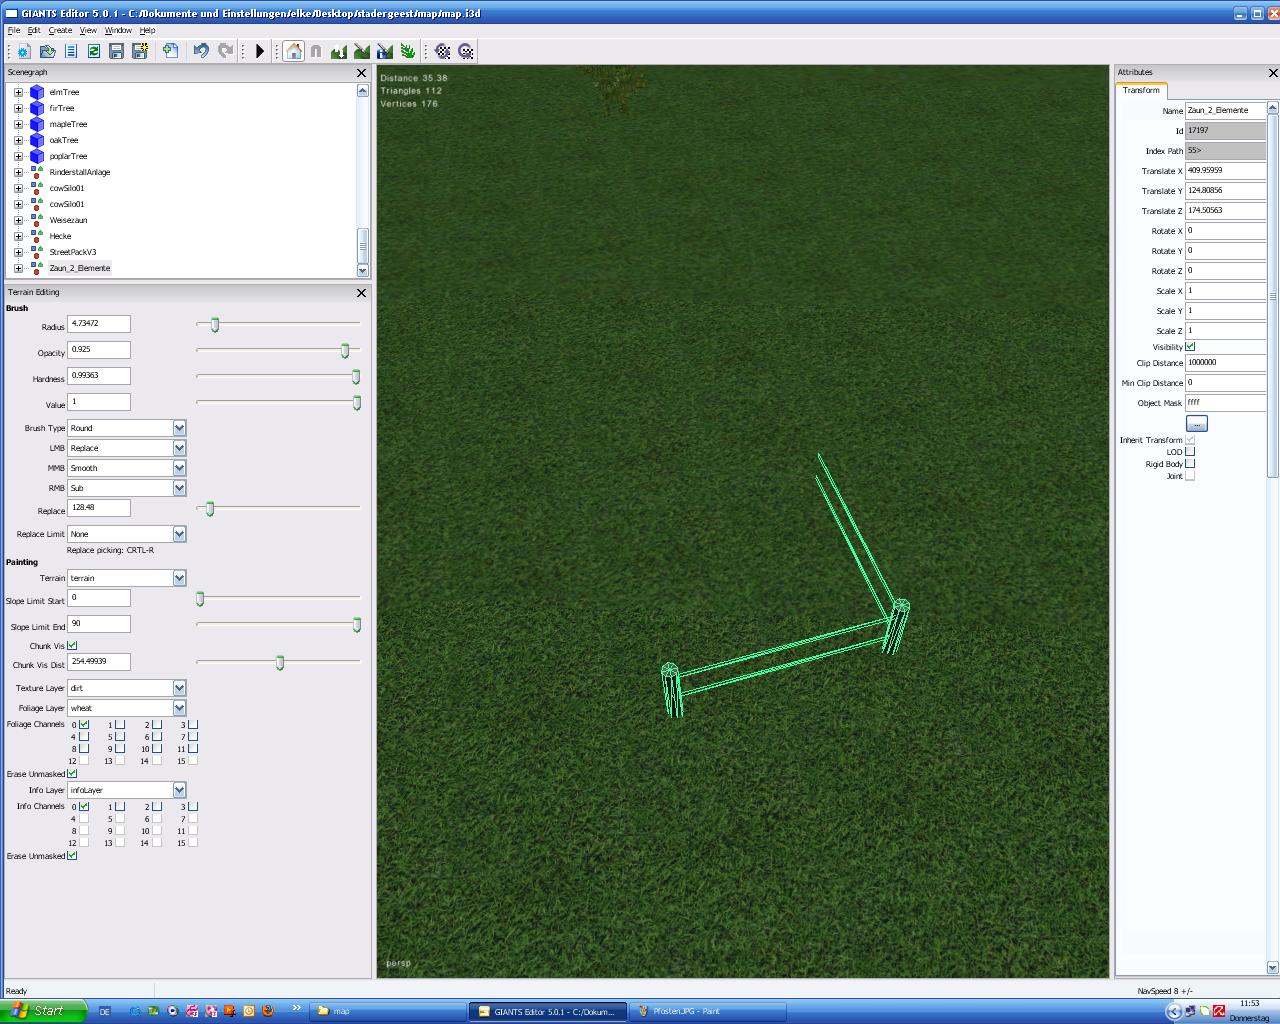Open the Firefox quick launch icon
Viewport: 1280px width, 1024px height.
tap(267, 1011)
